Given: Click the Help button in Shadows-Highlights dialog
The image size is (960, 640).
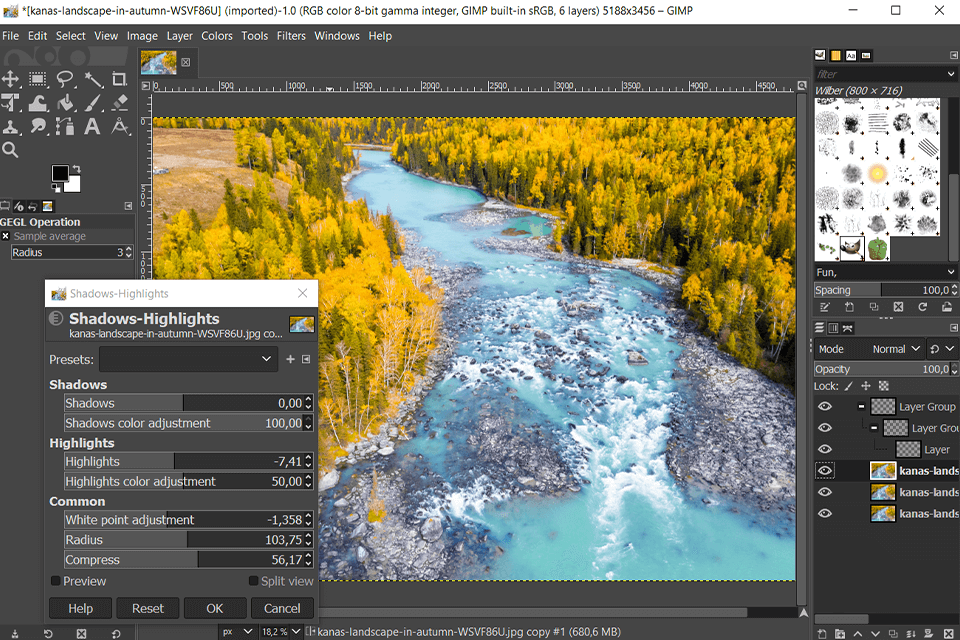Looking at the screenshot, I should click(x=80, y=608).
